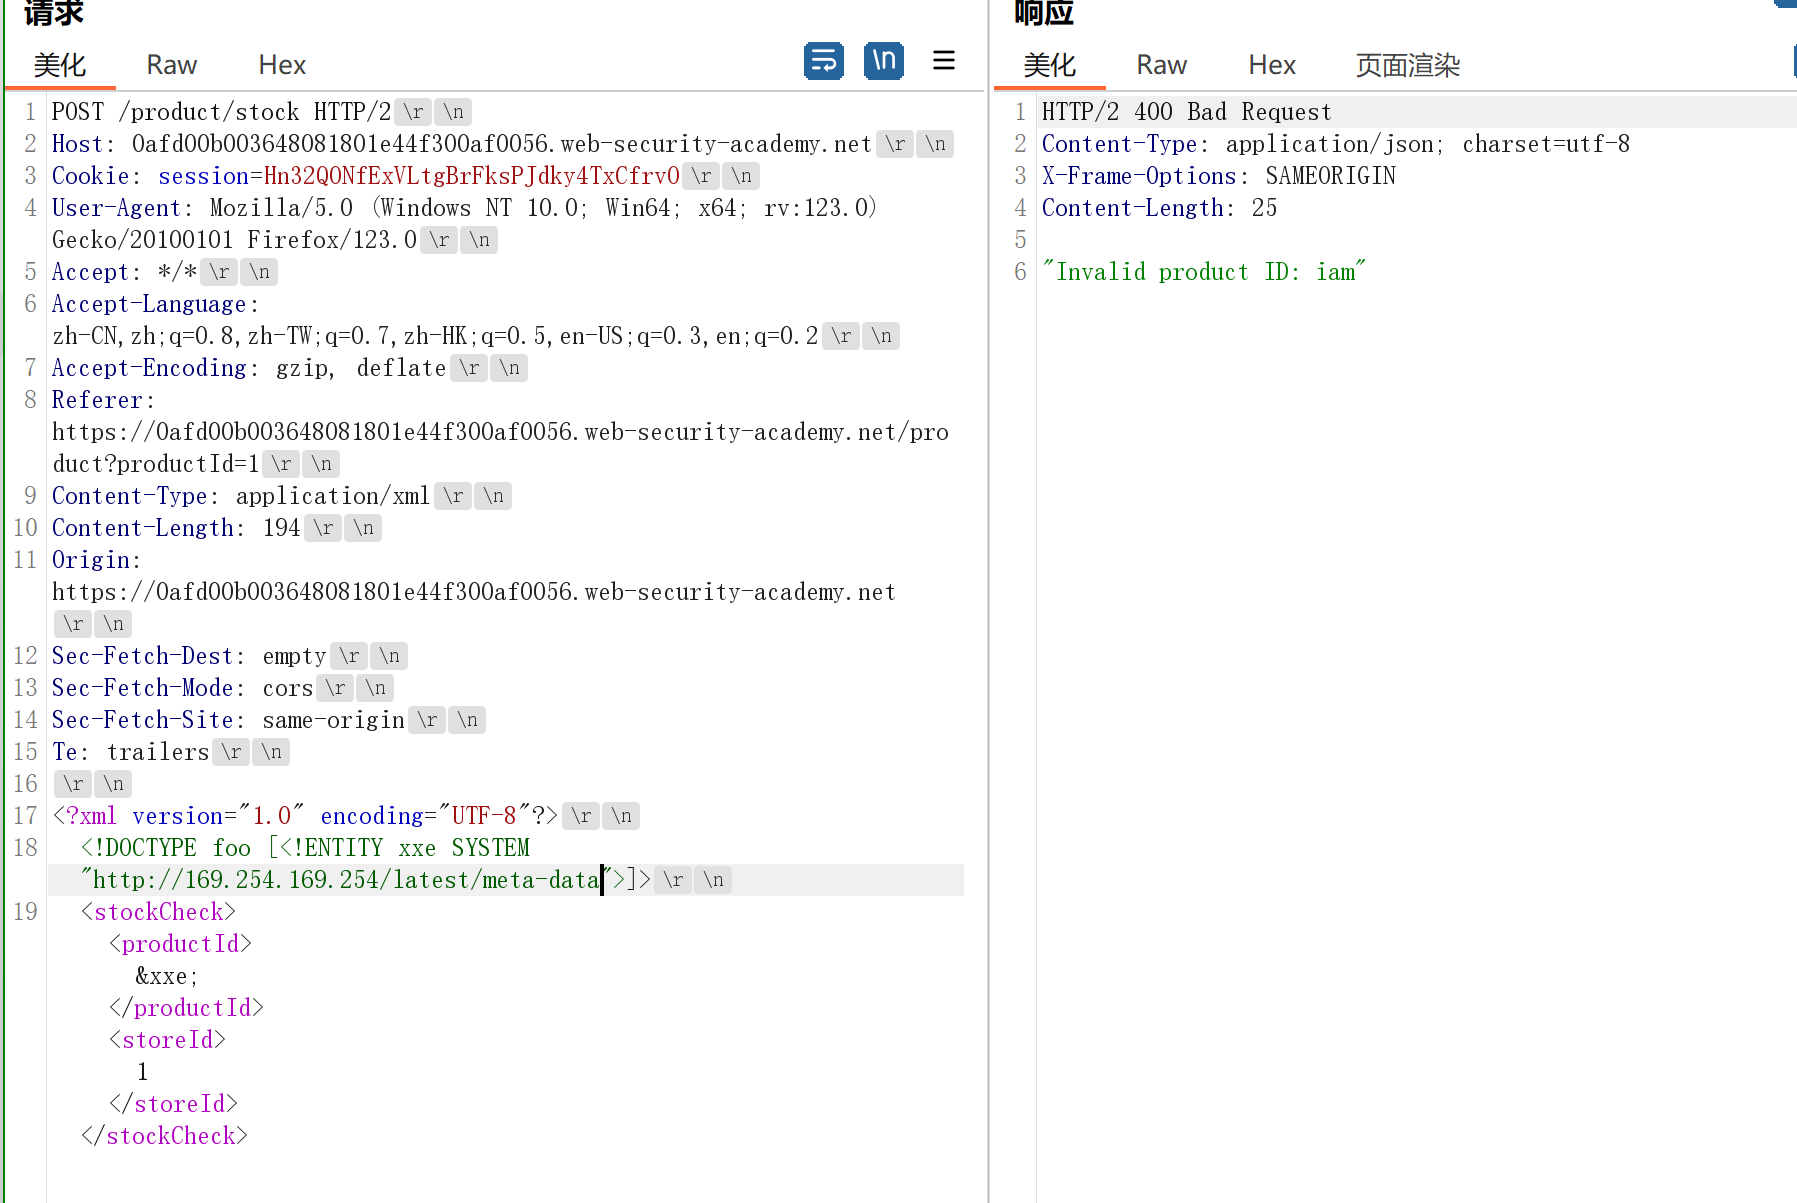Click the 169.254.169.254 meta-data URL
This screenshot has height=1203, width=1797.
[346, 880]
